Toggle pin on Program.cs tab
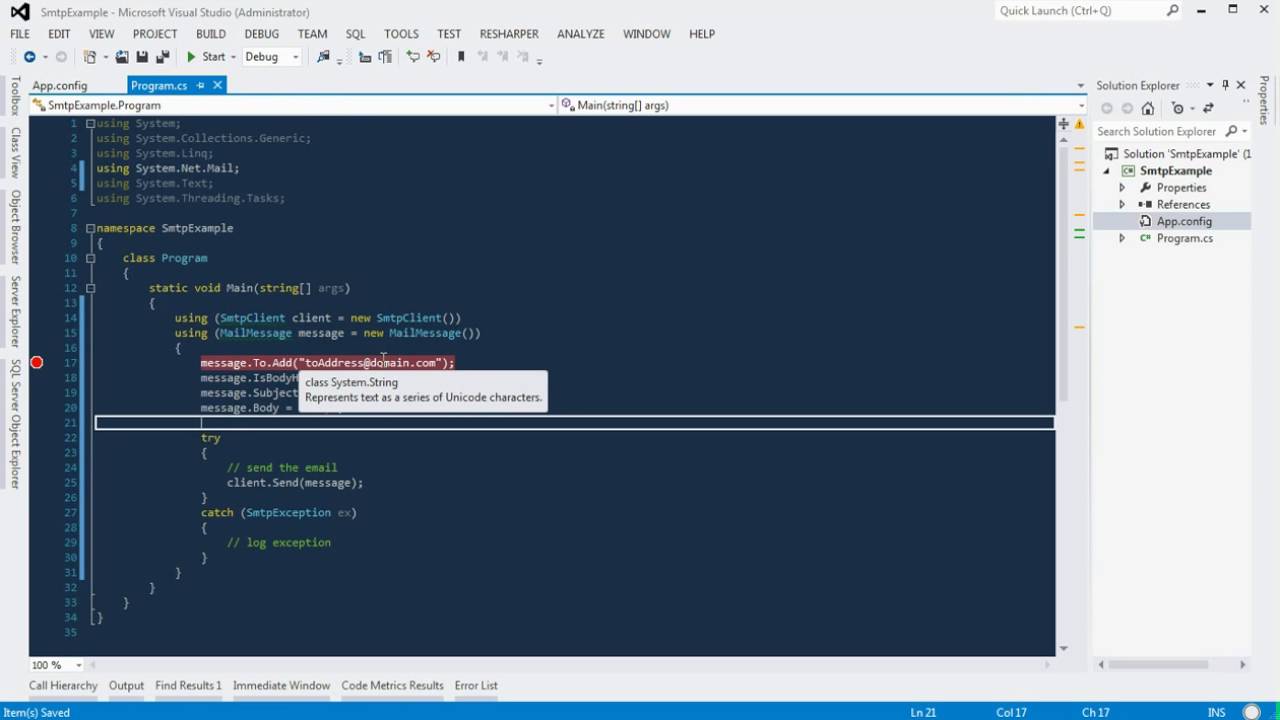Screen dimensions: 1280x720 (x=200, y=85)
